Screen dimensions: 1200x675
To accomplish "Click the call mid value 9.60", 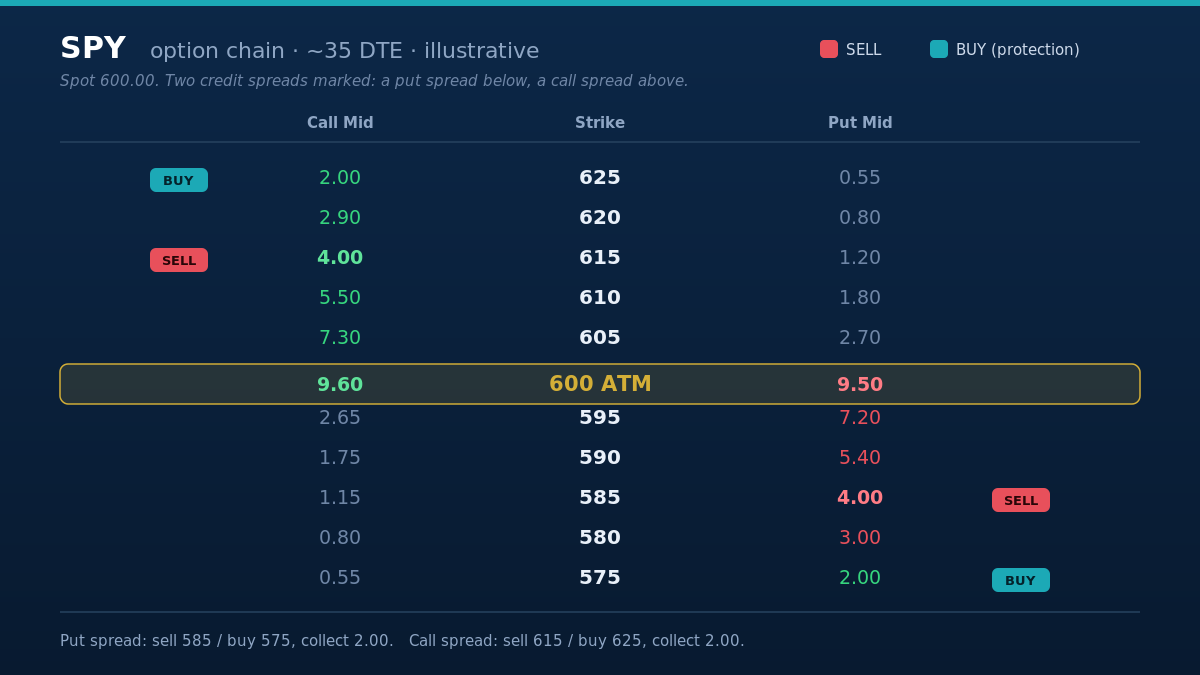I will 340,385.
